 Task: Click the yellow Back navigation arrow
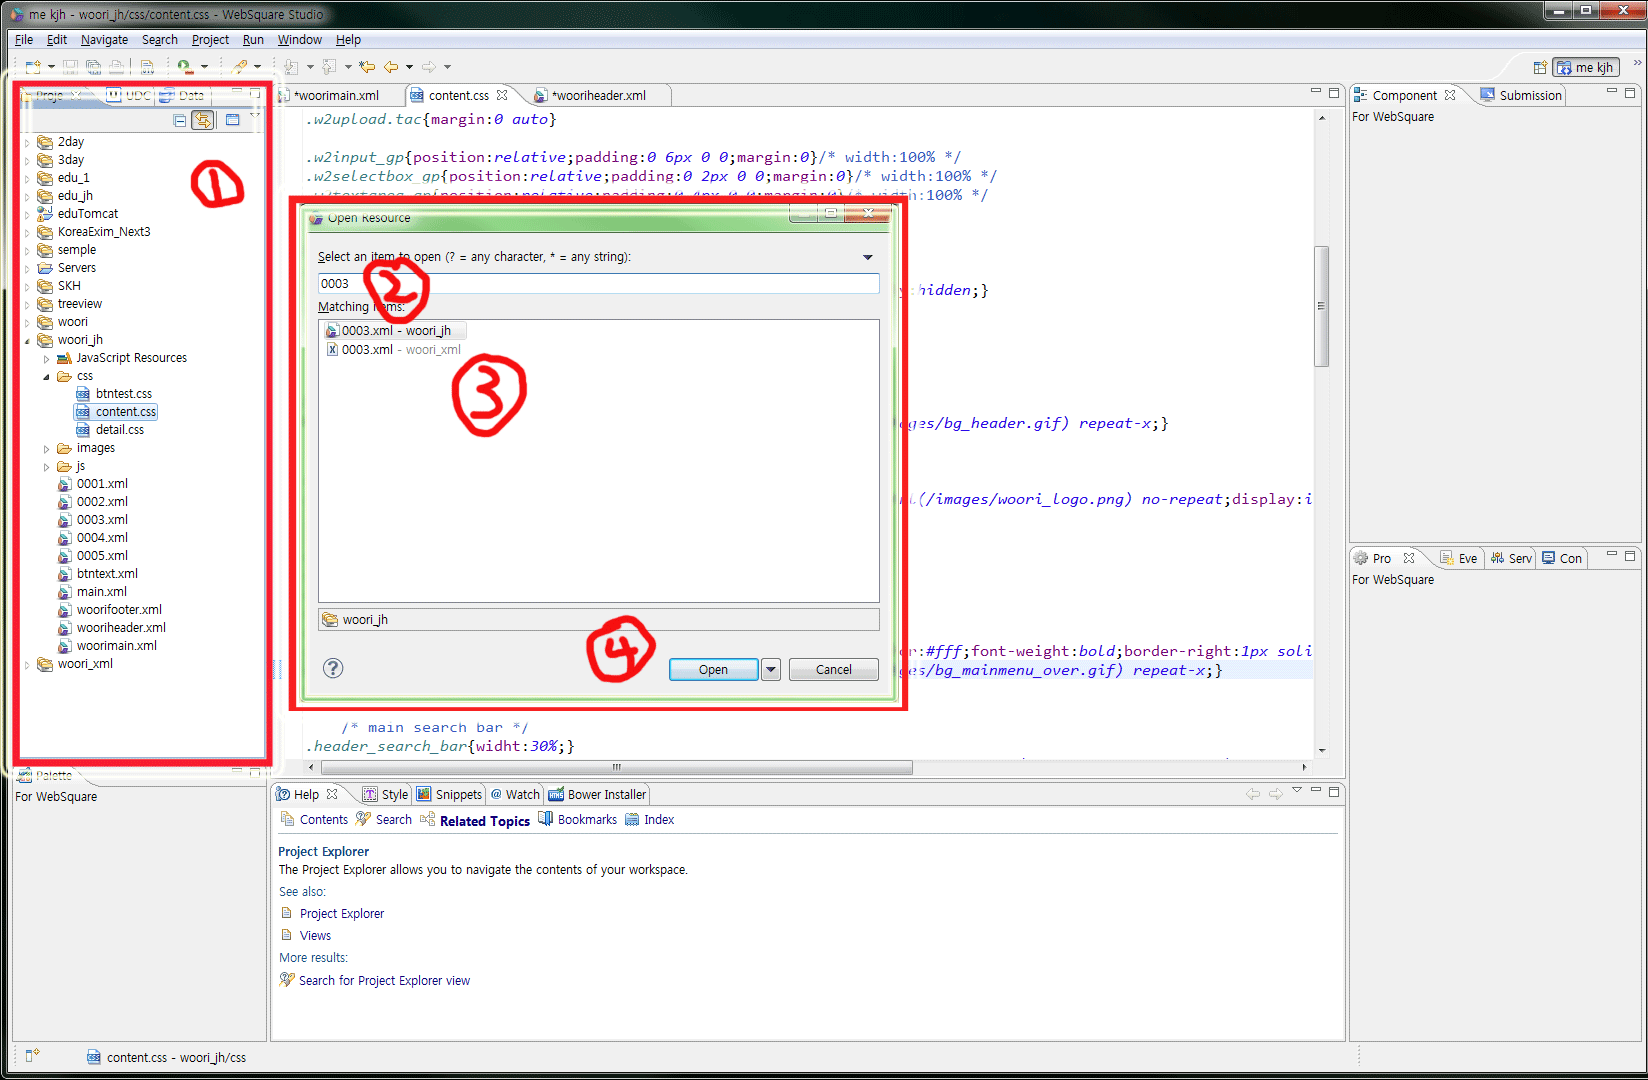coord(391,67)
